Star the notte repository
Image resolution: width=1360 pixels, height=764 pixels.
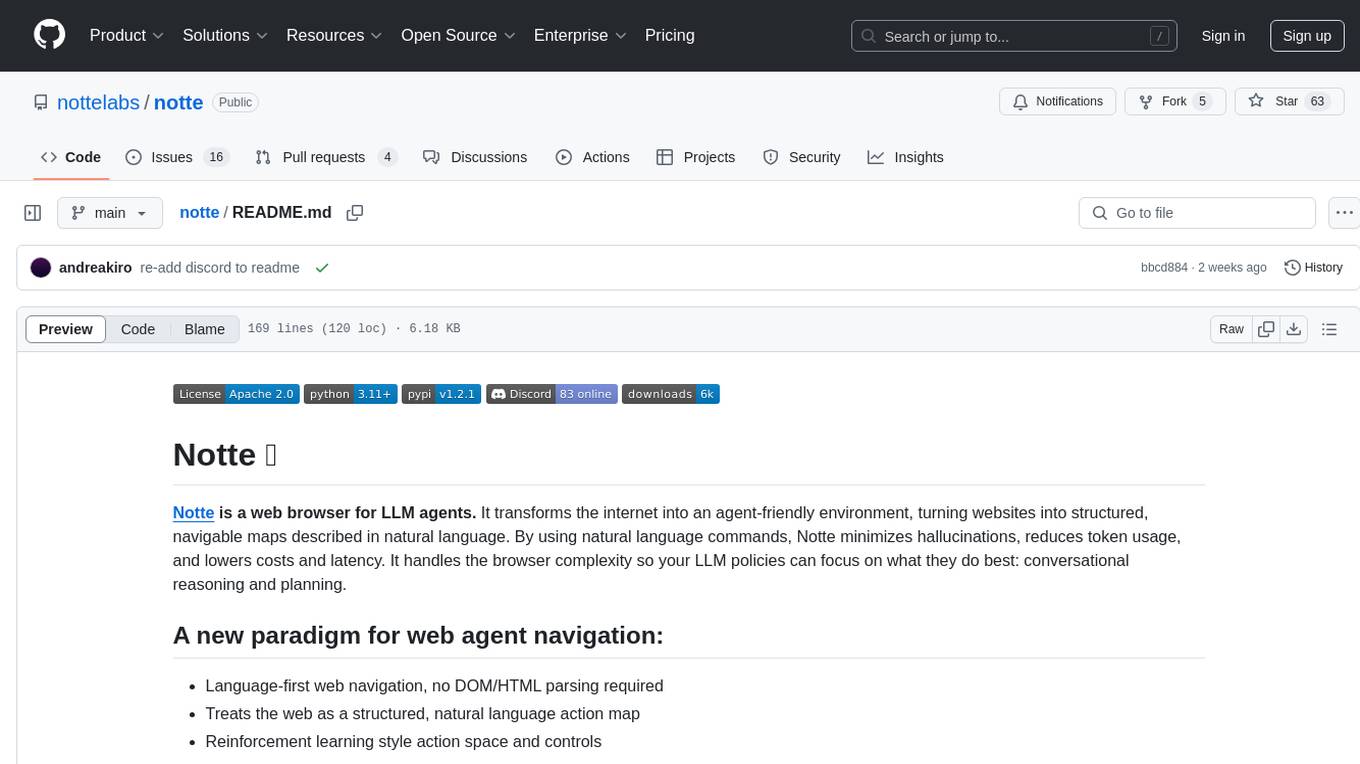[1289, 102]
